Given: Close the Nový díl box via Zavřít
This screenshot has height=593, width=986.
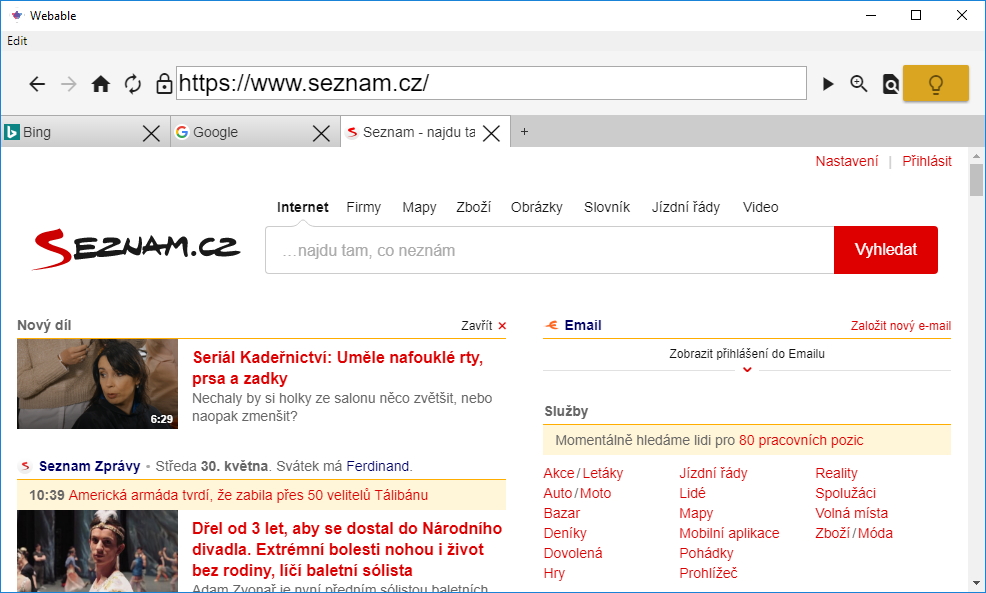Looking at the screenshot, I should [484, 326].
